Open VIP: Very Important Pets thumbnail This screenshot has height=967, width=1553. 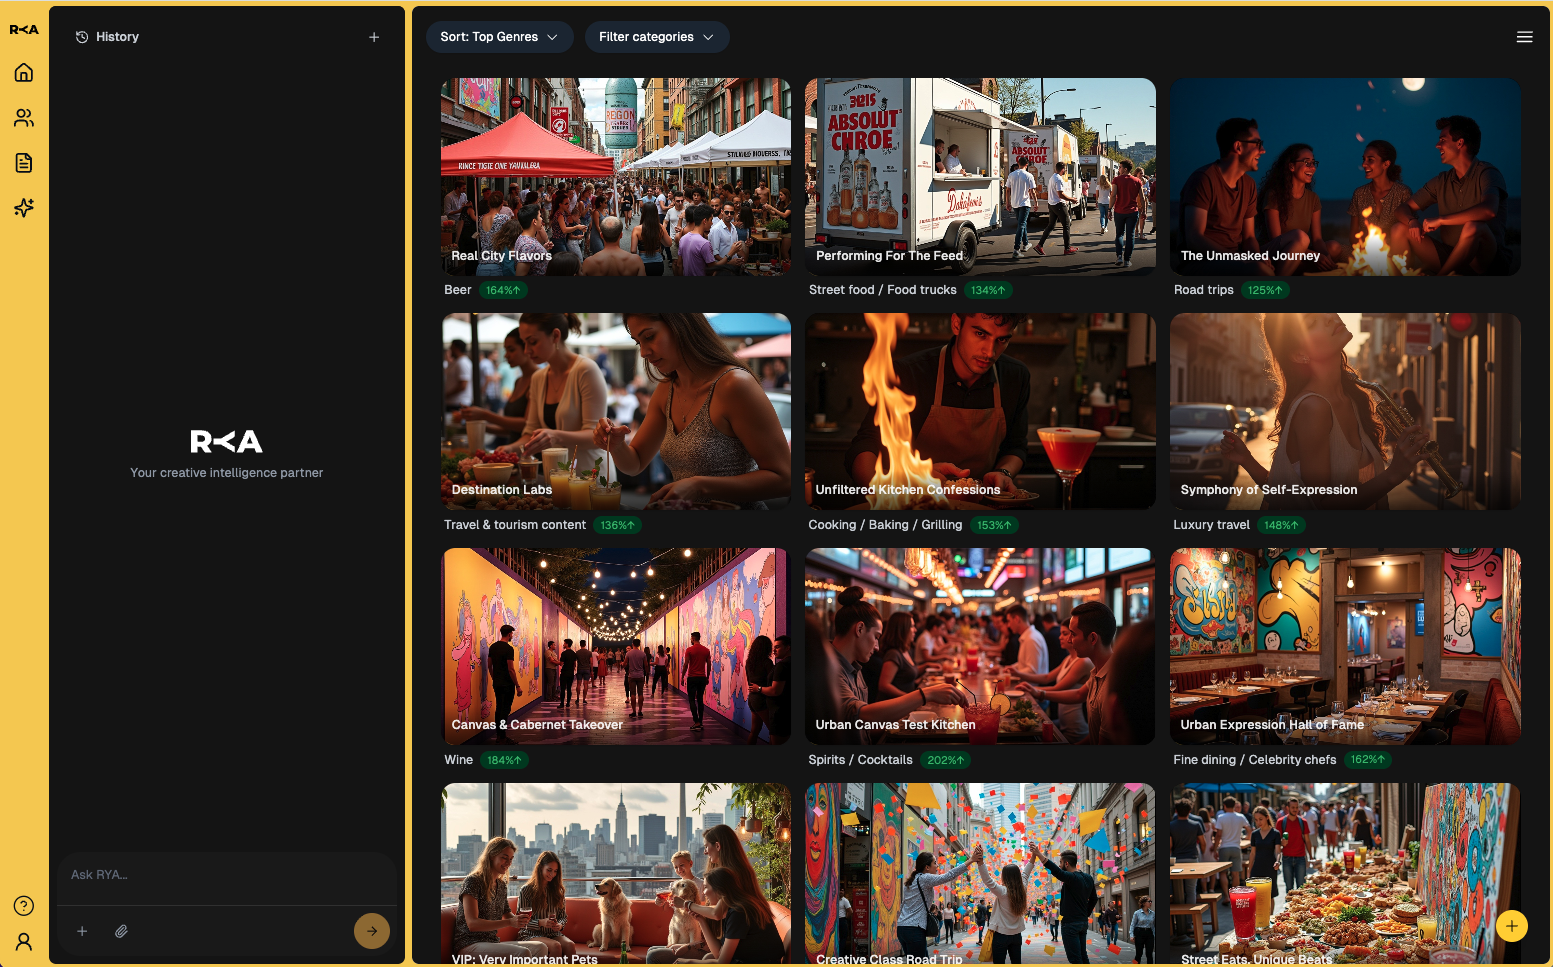pyautogui.click(x=616, y=874)
